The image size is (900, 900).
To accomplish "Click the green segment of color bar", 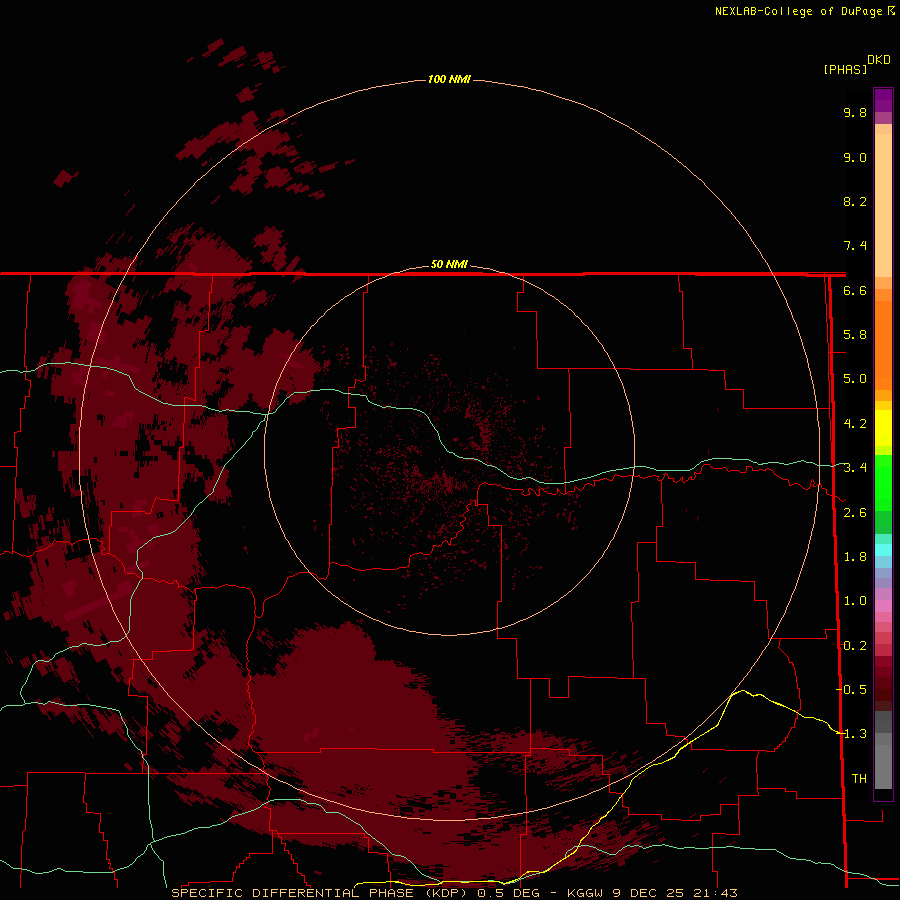I will [883, 482].
